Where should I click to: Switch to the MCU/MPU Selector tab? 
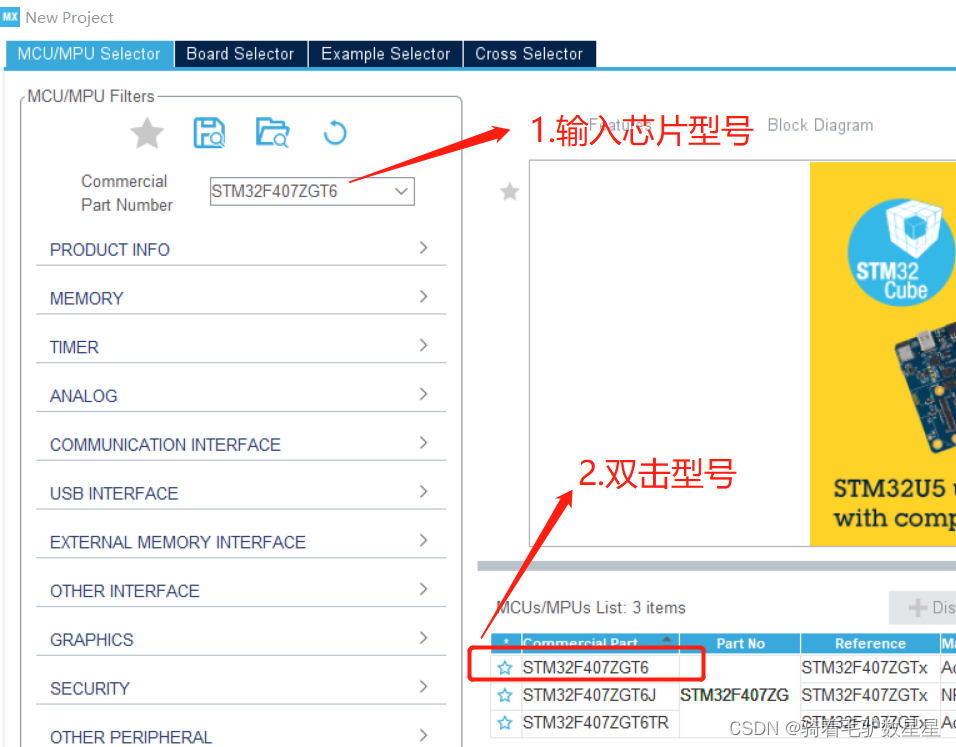pyautogui.click(x=89, y=54)
